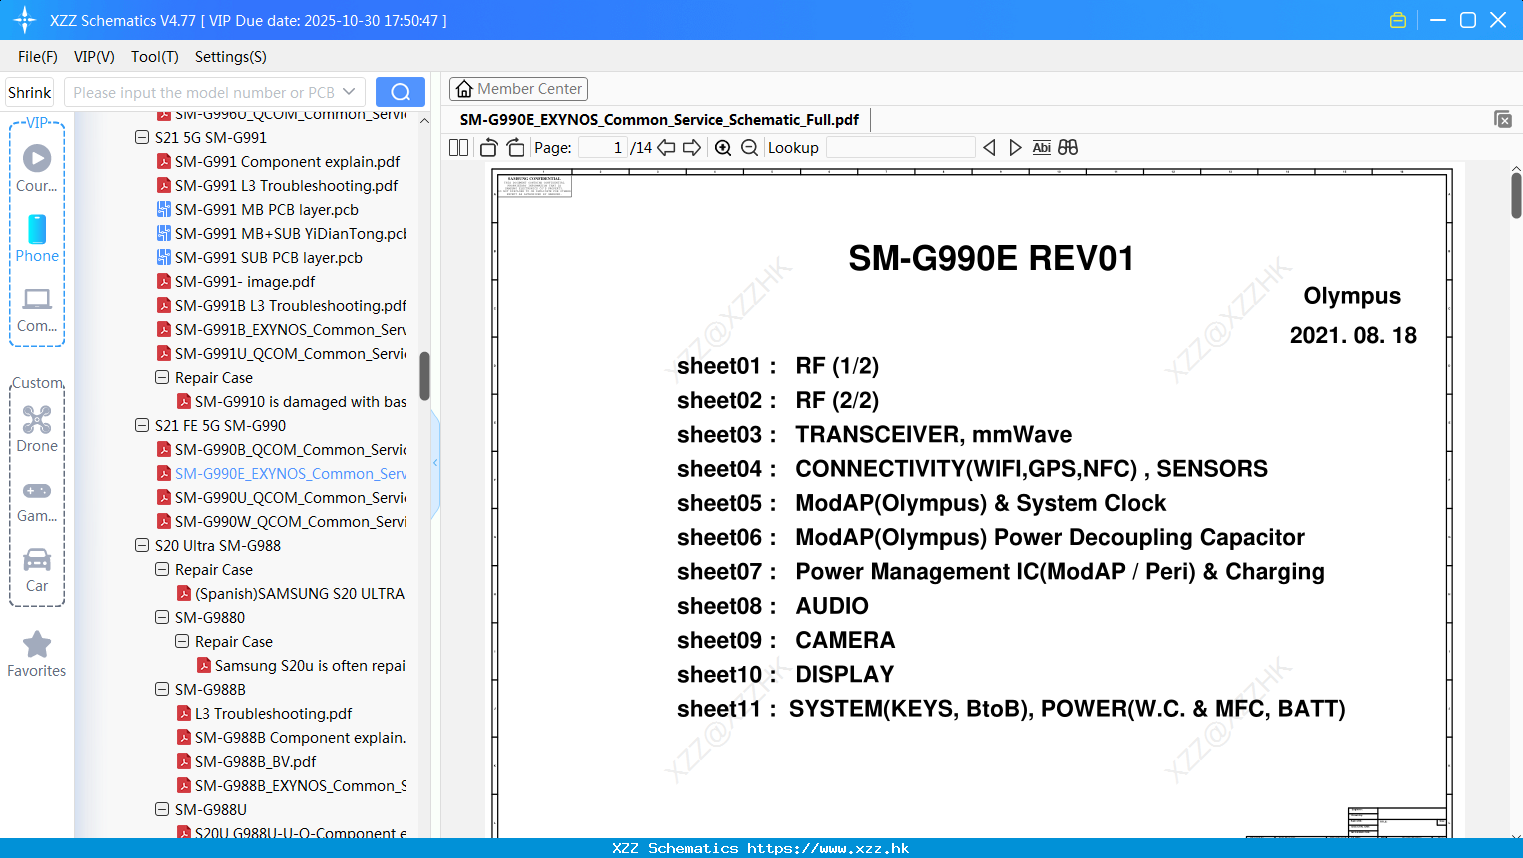The image size is (1523, 858).
Task: Open SM-G991- image.pdf
Action: click(245, 281)
